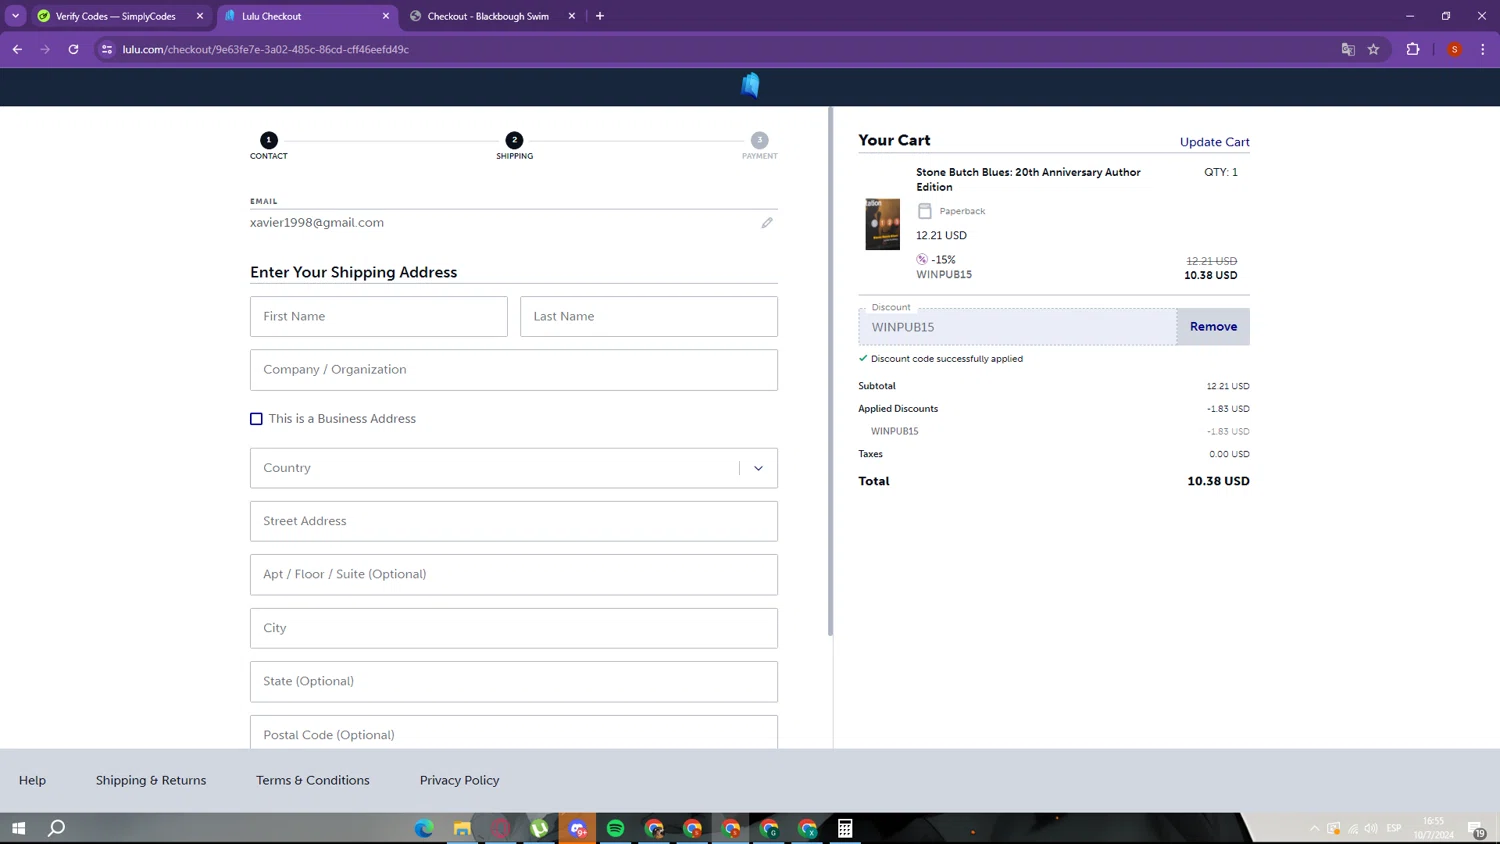Focus the Last Name field
Image resolution: width=1500 pixels, height=844 pixels.
point(649,316)
